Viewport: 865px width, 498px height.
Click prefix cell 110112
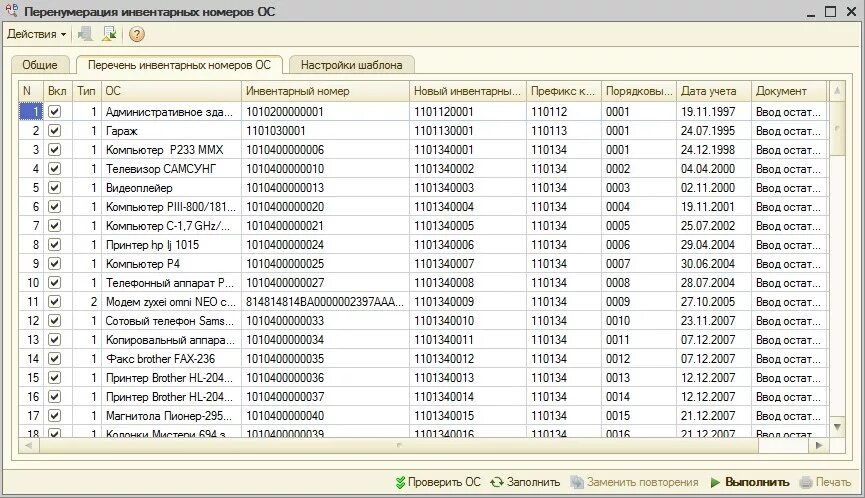pos(564,111)
